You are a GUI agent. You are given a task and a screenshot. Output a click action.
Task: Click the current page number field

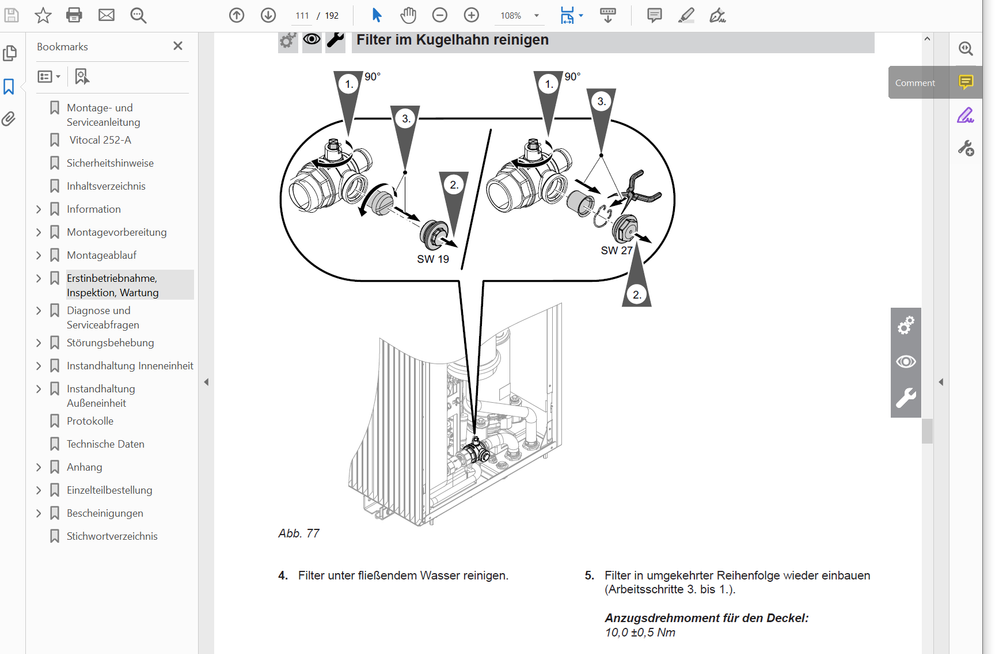(302, 16)
